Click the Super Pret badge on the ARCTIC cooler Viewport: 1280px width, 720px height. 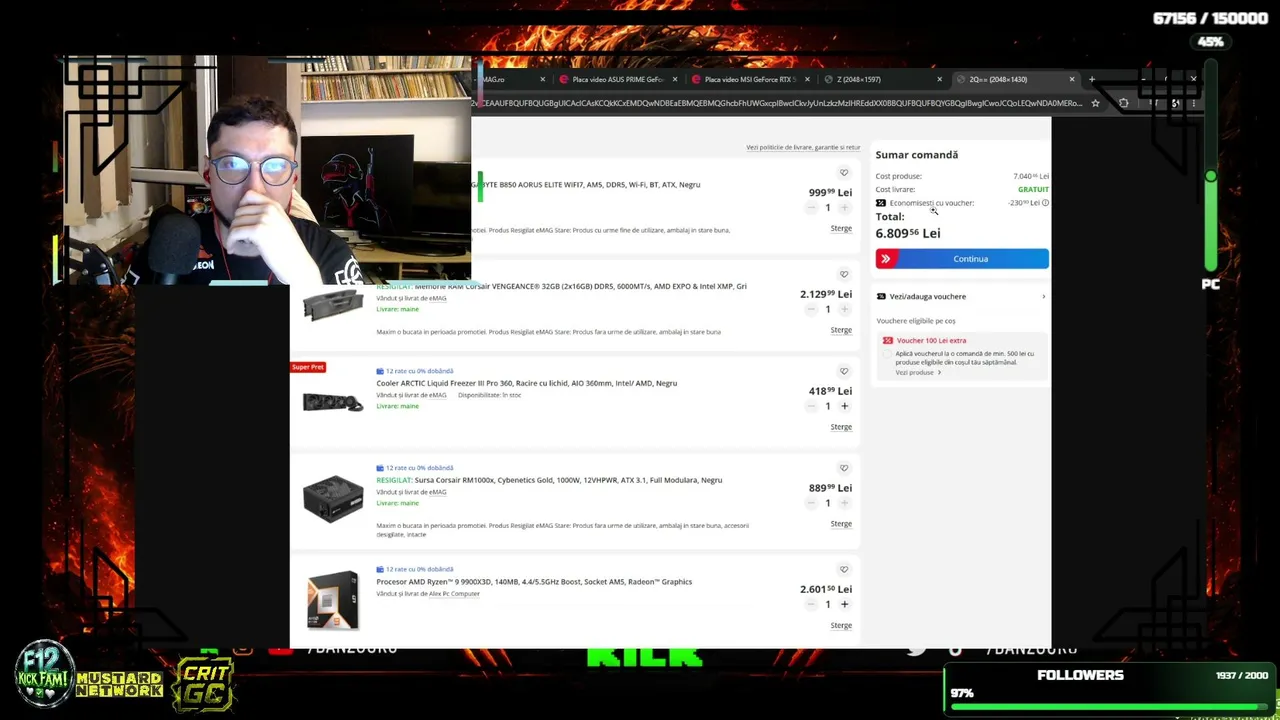pos(308,367)
